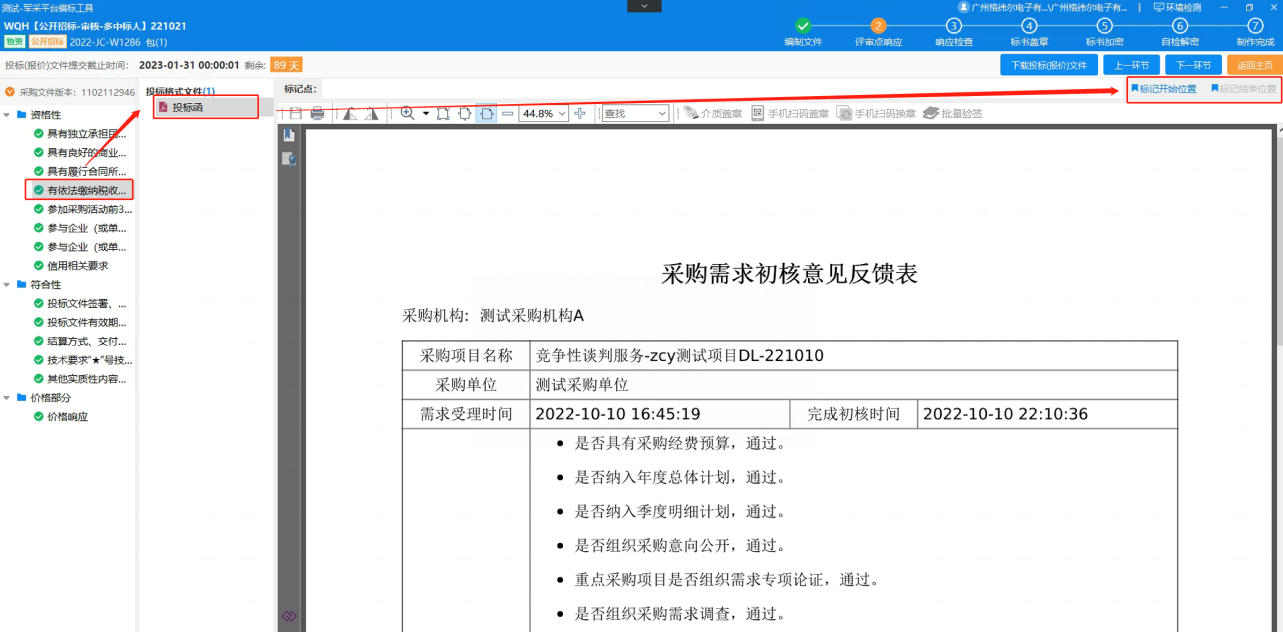Click 批量验签 button
Screen dimensions: 1283x632
pos(953,114)
